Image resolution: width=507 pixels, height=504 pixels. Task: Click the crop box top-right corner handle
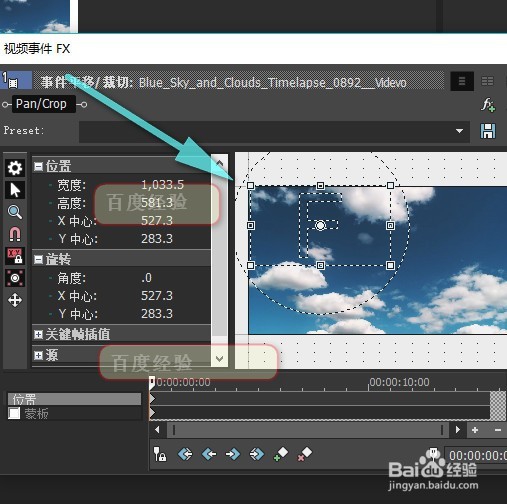(x=390, y=185)
